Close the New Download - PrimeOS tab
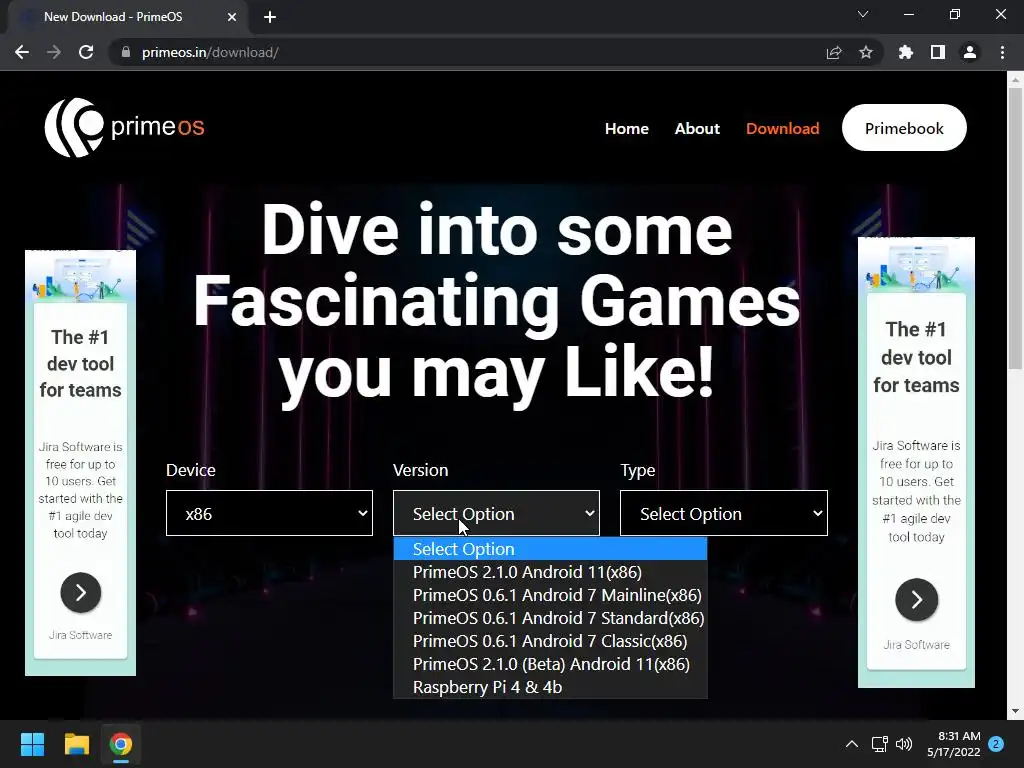The image size is (1024, 768). [232, 17]
